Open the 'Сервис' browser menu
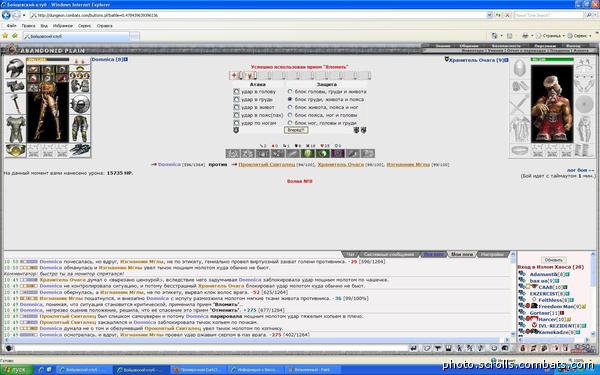Screen dimensions: 600x375 click(x=85, y=26)
